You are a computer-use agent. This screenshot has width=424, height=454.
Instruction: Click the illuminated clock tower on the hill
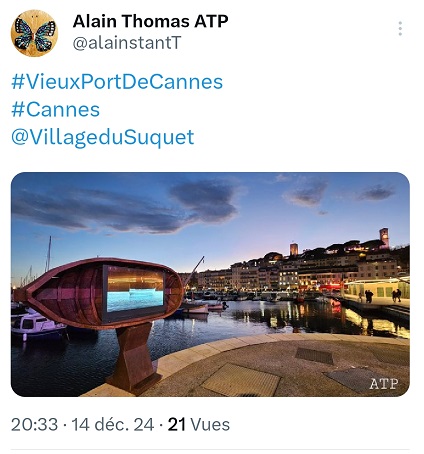(x=384, y=238)
